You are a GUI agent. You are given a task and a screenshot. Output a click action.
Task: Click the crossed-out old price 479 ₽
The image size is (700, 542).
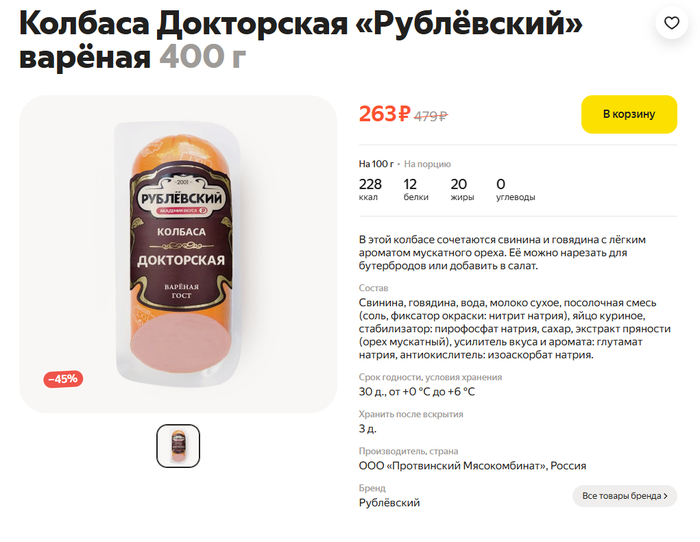click(x=431, y=115)
